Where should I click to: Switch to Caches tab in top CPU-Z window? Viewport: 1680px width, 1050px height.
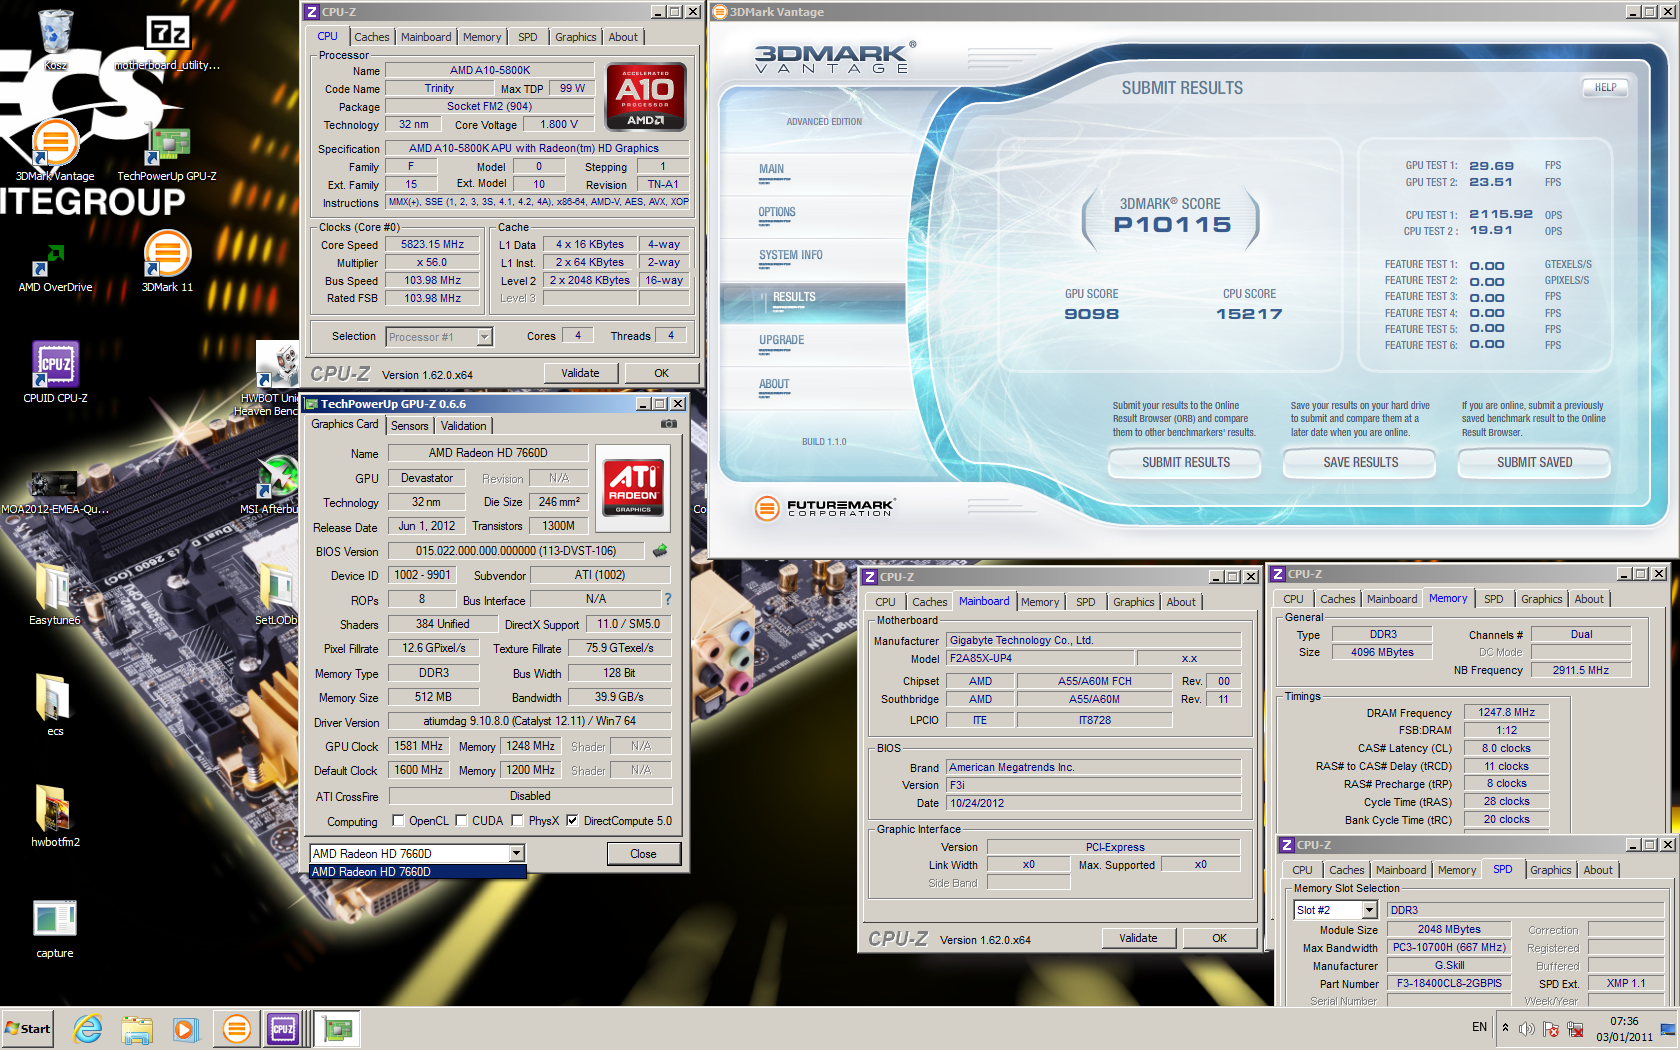(372, 37)
